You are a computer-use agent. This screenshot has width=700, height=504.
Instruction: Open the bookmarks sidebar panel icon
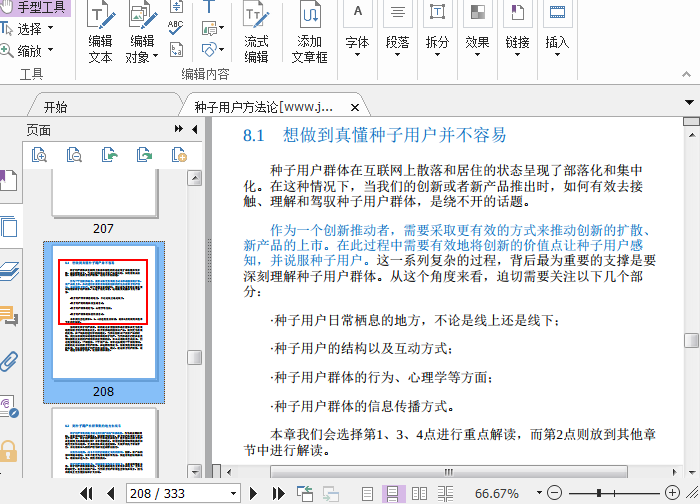click(8, 180)
